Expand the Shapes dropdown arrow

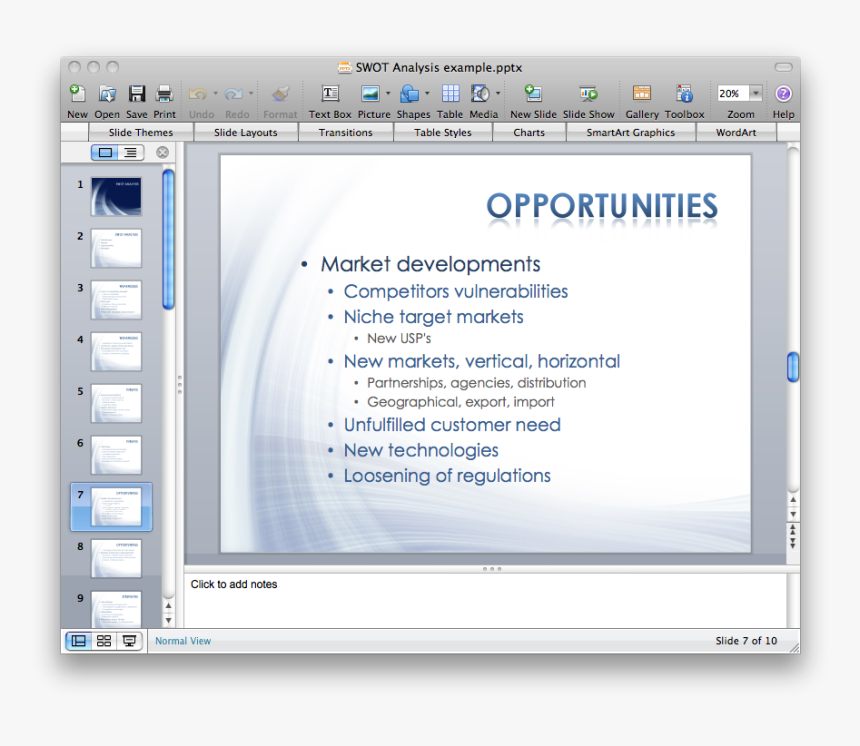(427, 94)
